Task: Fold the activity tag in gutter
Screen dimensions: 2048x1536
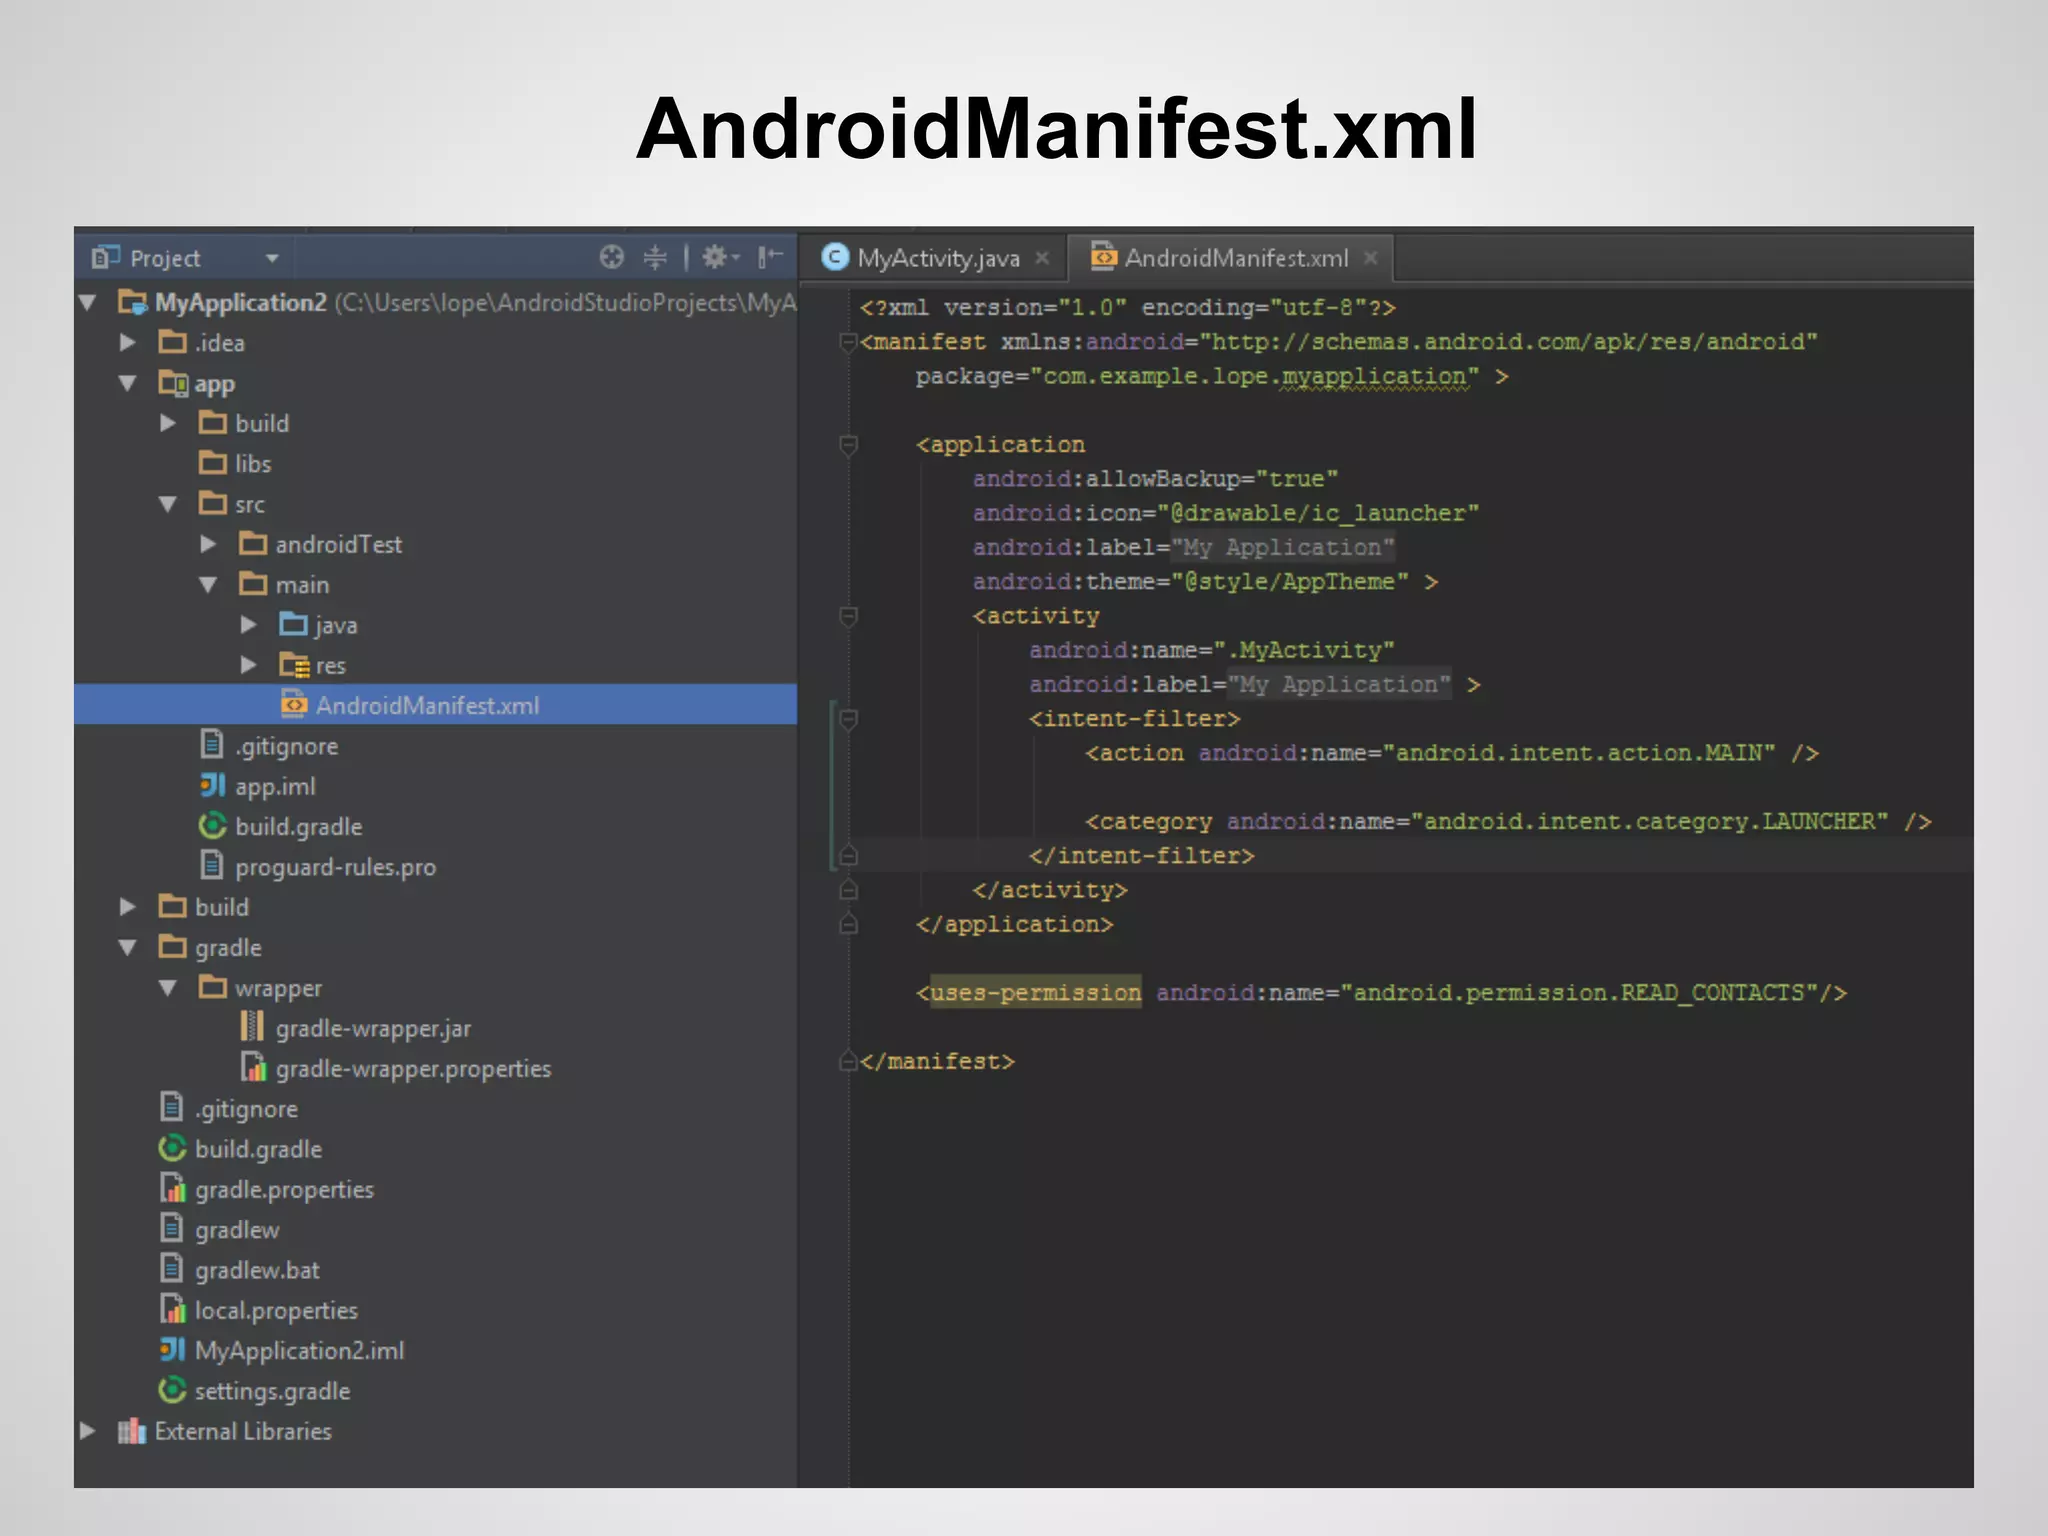Action: point(848,616)
